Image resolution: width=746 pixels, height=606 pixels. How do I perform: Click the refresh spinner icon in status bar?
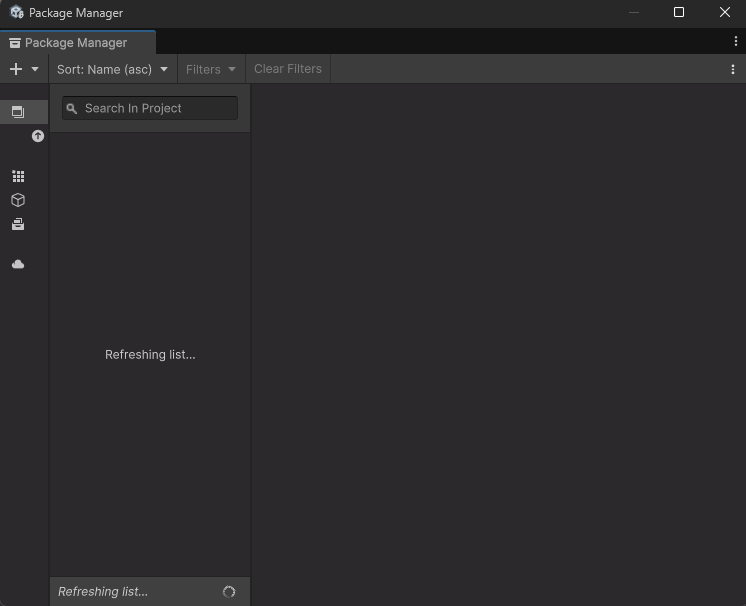click(x=229, y=592)
